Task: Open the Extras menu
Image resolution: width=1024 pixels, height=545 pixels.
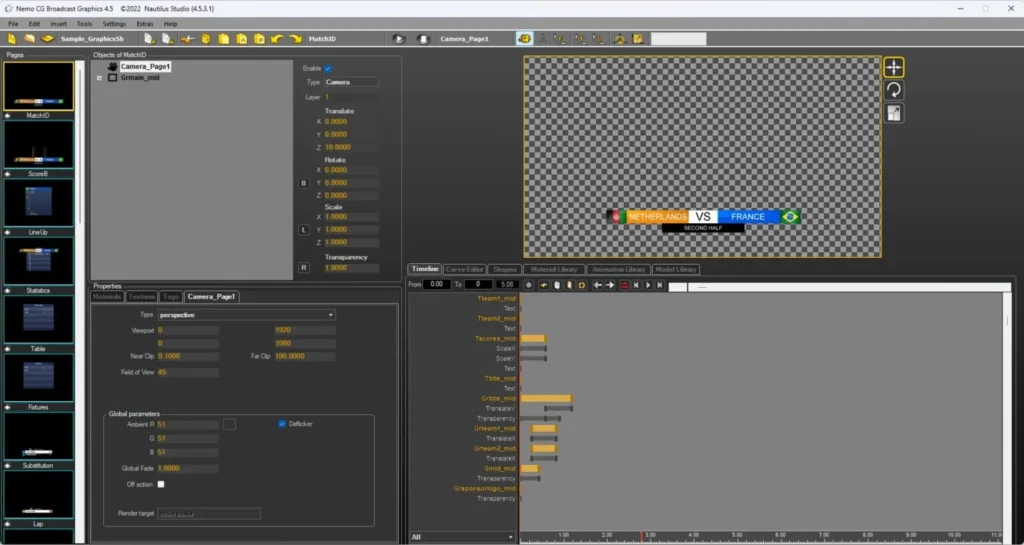Action: [145, 24]
